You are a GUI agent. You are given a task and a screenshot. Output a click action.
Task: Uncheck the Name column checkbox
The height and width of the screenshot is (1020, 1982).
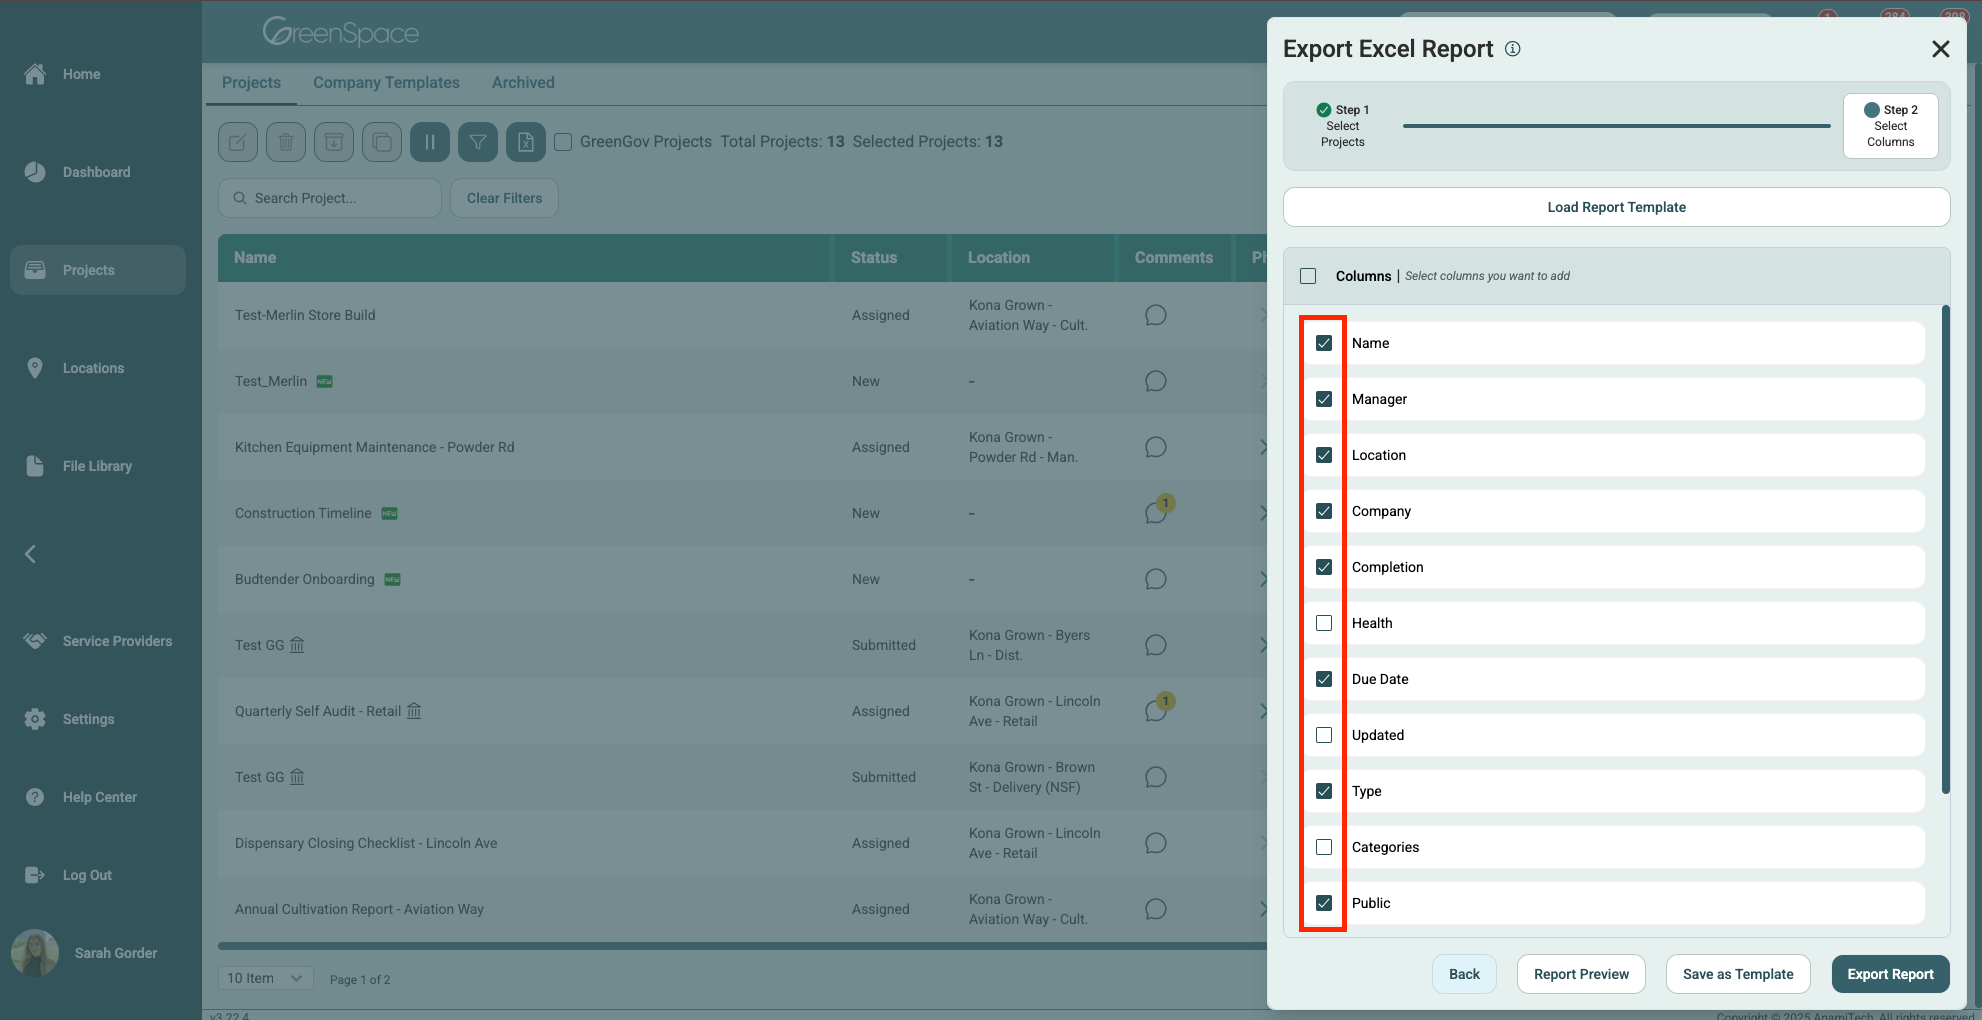click(x=1324, y=343)
